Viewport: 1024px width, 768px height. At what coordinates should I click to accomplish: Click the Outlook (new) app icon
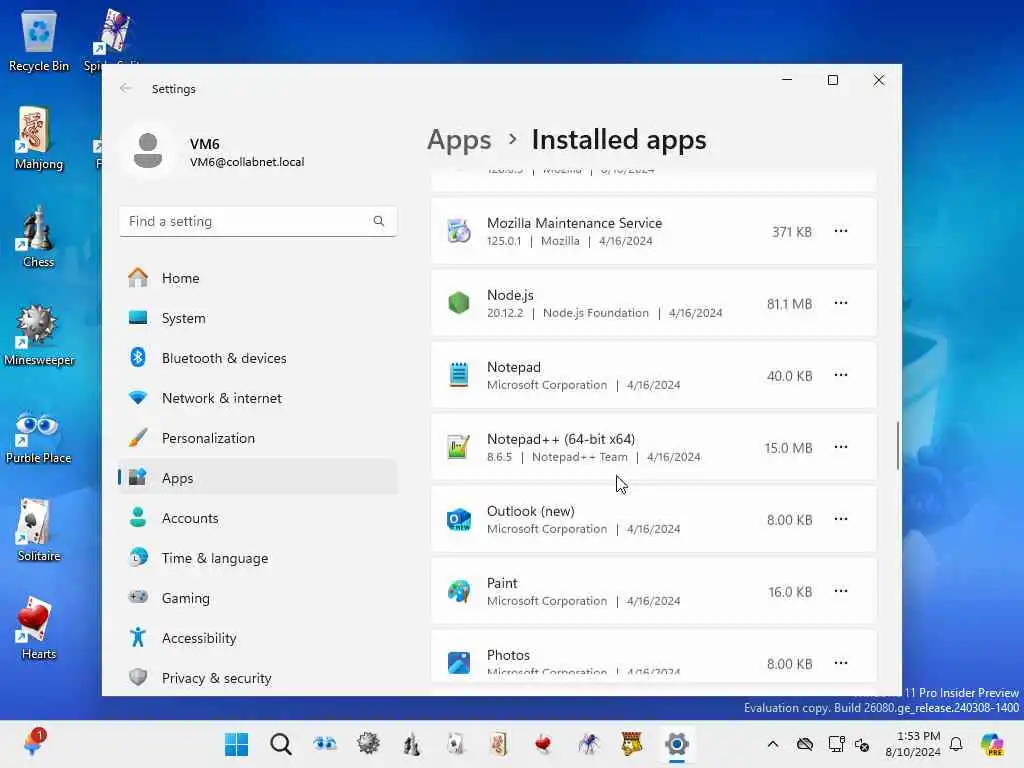458,520
